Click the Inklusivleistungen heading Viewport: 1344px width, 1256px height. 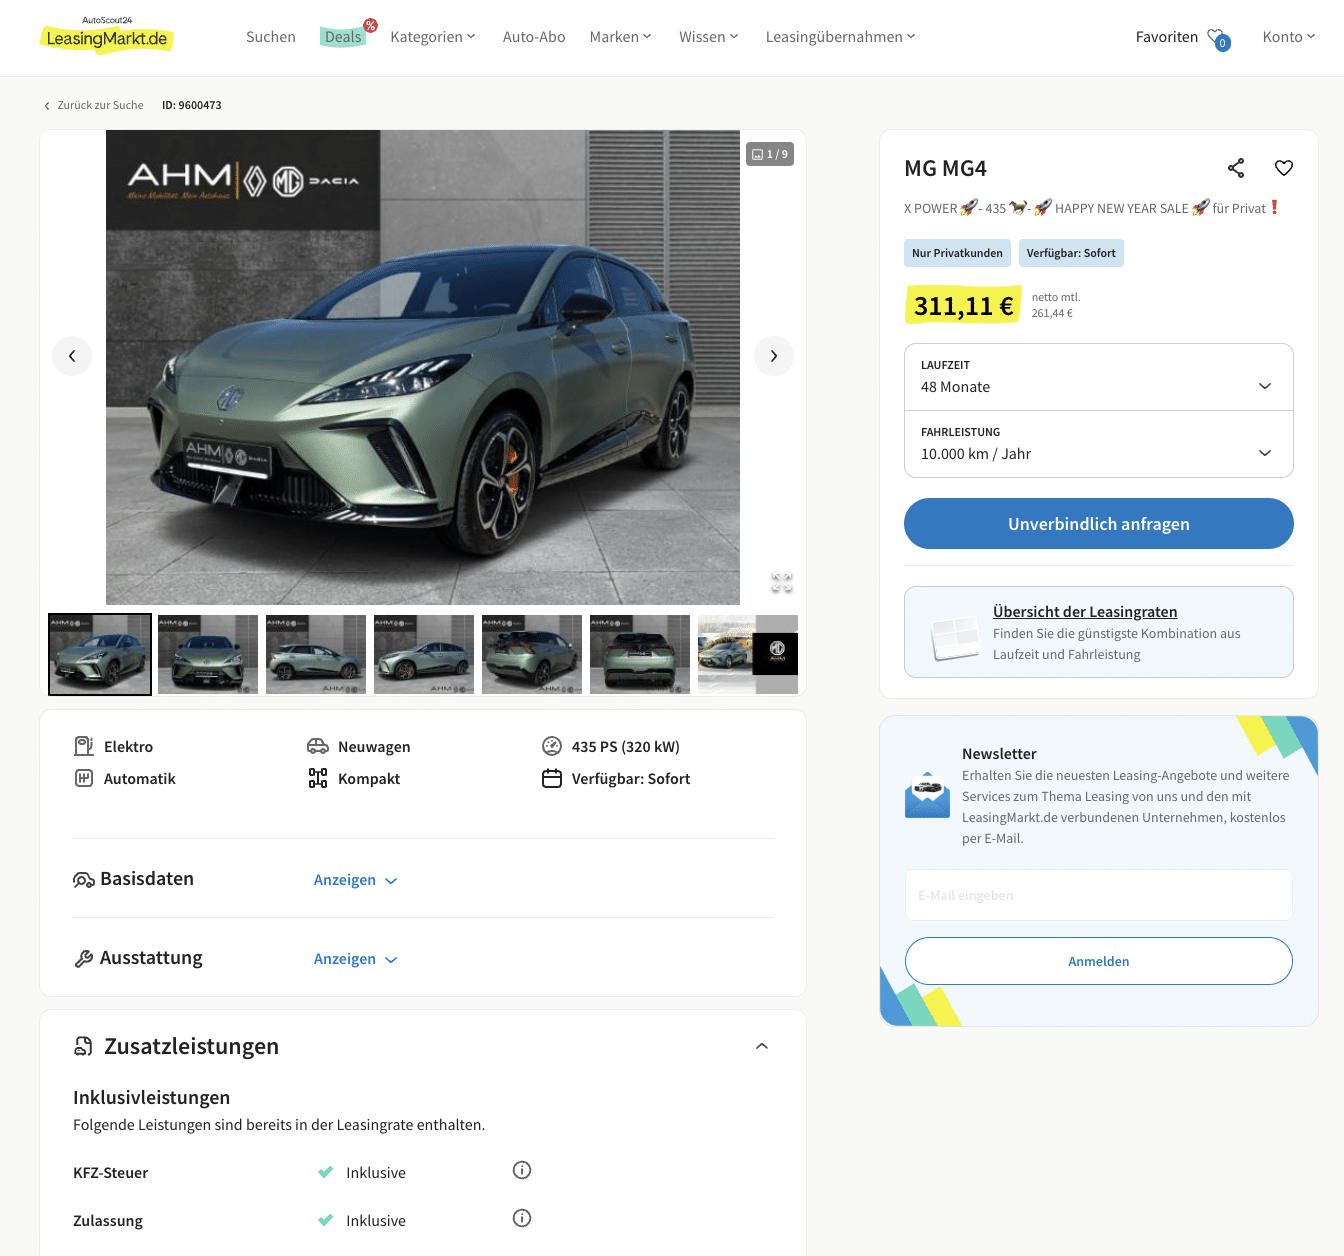pos(151,1097)
